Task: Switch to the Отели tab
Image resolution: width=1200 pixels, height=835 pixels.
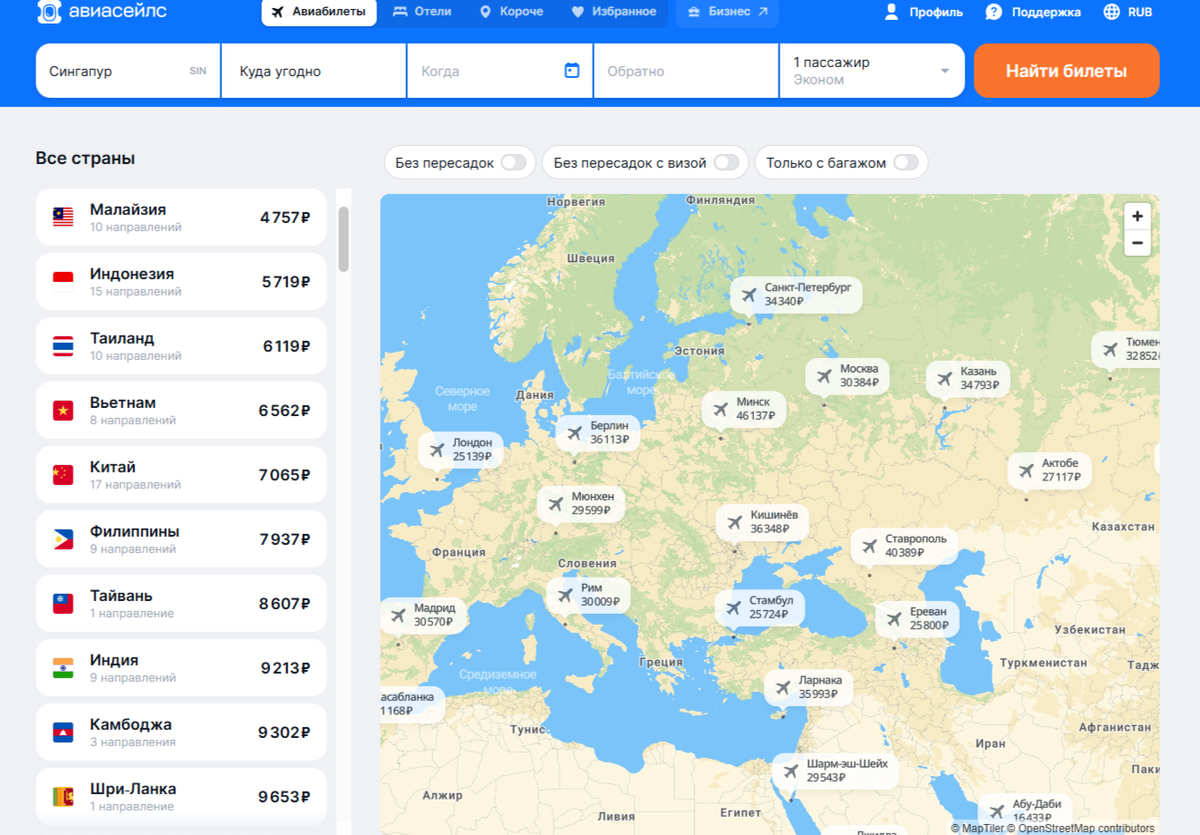Action: (x=423, y=12)
